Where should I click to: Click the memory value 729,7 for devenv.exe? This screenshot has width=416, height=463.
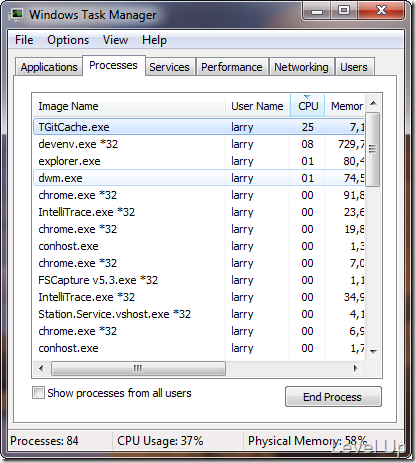click(x=351, y=144)
